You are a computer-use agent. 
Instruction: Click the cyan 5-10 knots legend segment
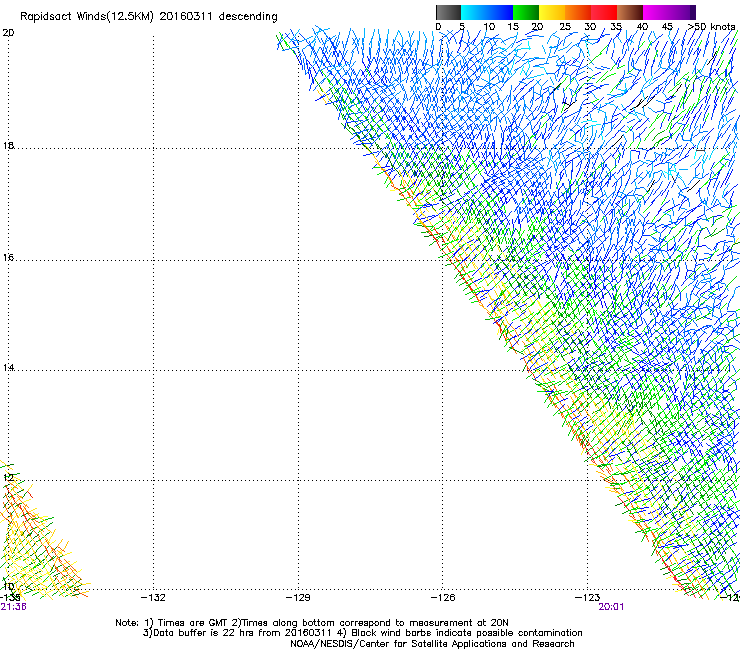(474, 12)
